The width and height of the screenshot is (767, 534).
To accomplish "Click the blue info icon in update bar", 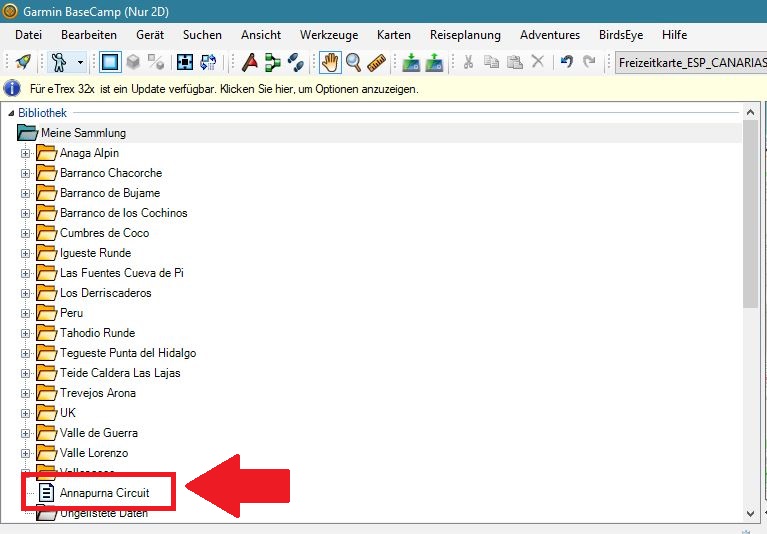I will point(12,89).
